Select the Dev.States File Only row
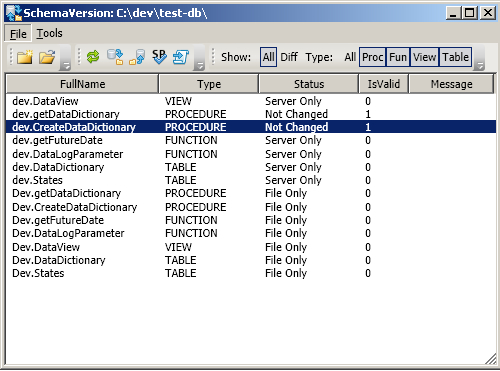 tap(251, 273)
